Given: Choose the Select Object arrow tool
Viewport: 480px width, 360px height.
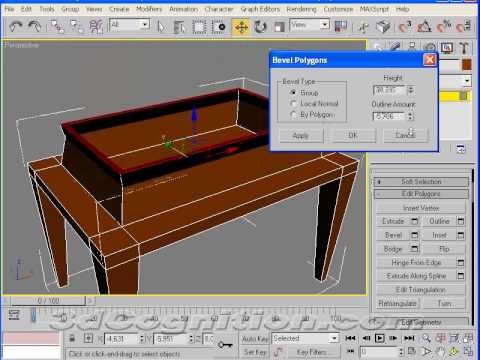Looking at the screenshot, I should [x=161, y=27].
